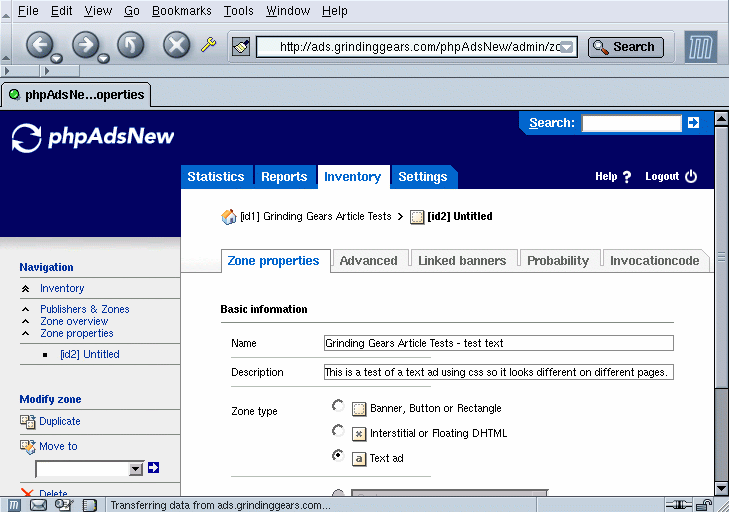Select the Advanced tab
This screenshot has height=512, width=729.
pos(369,261)
